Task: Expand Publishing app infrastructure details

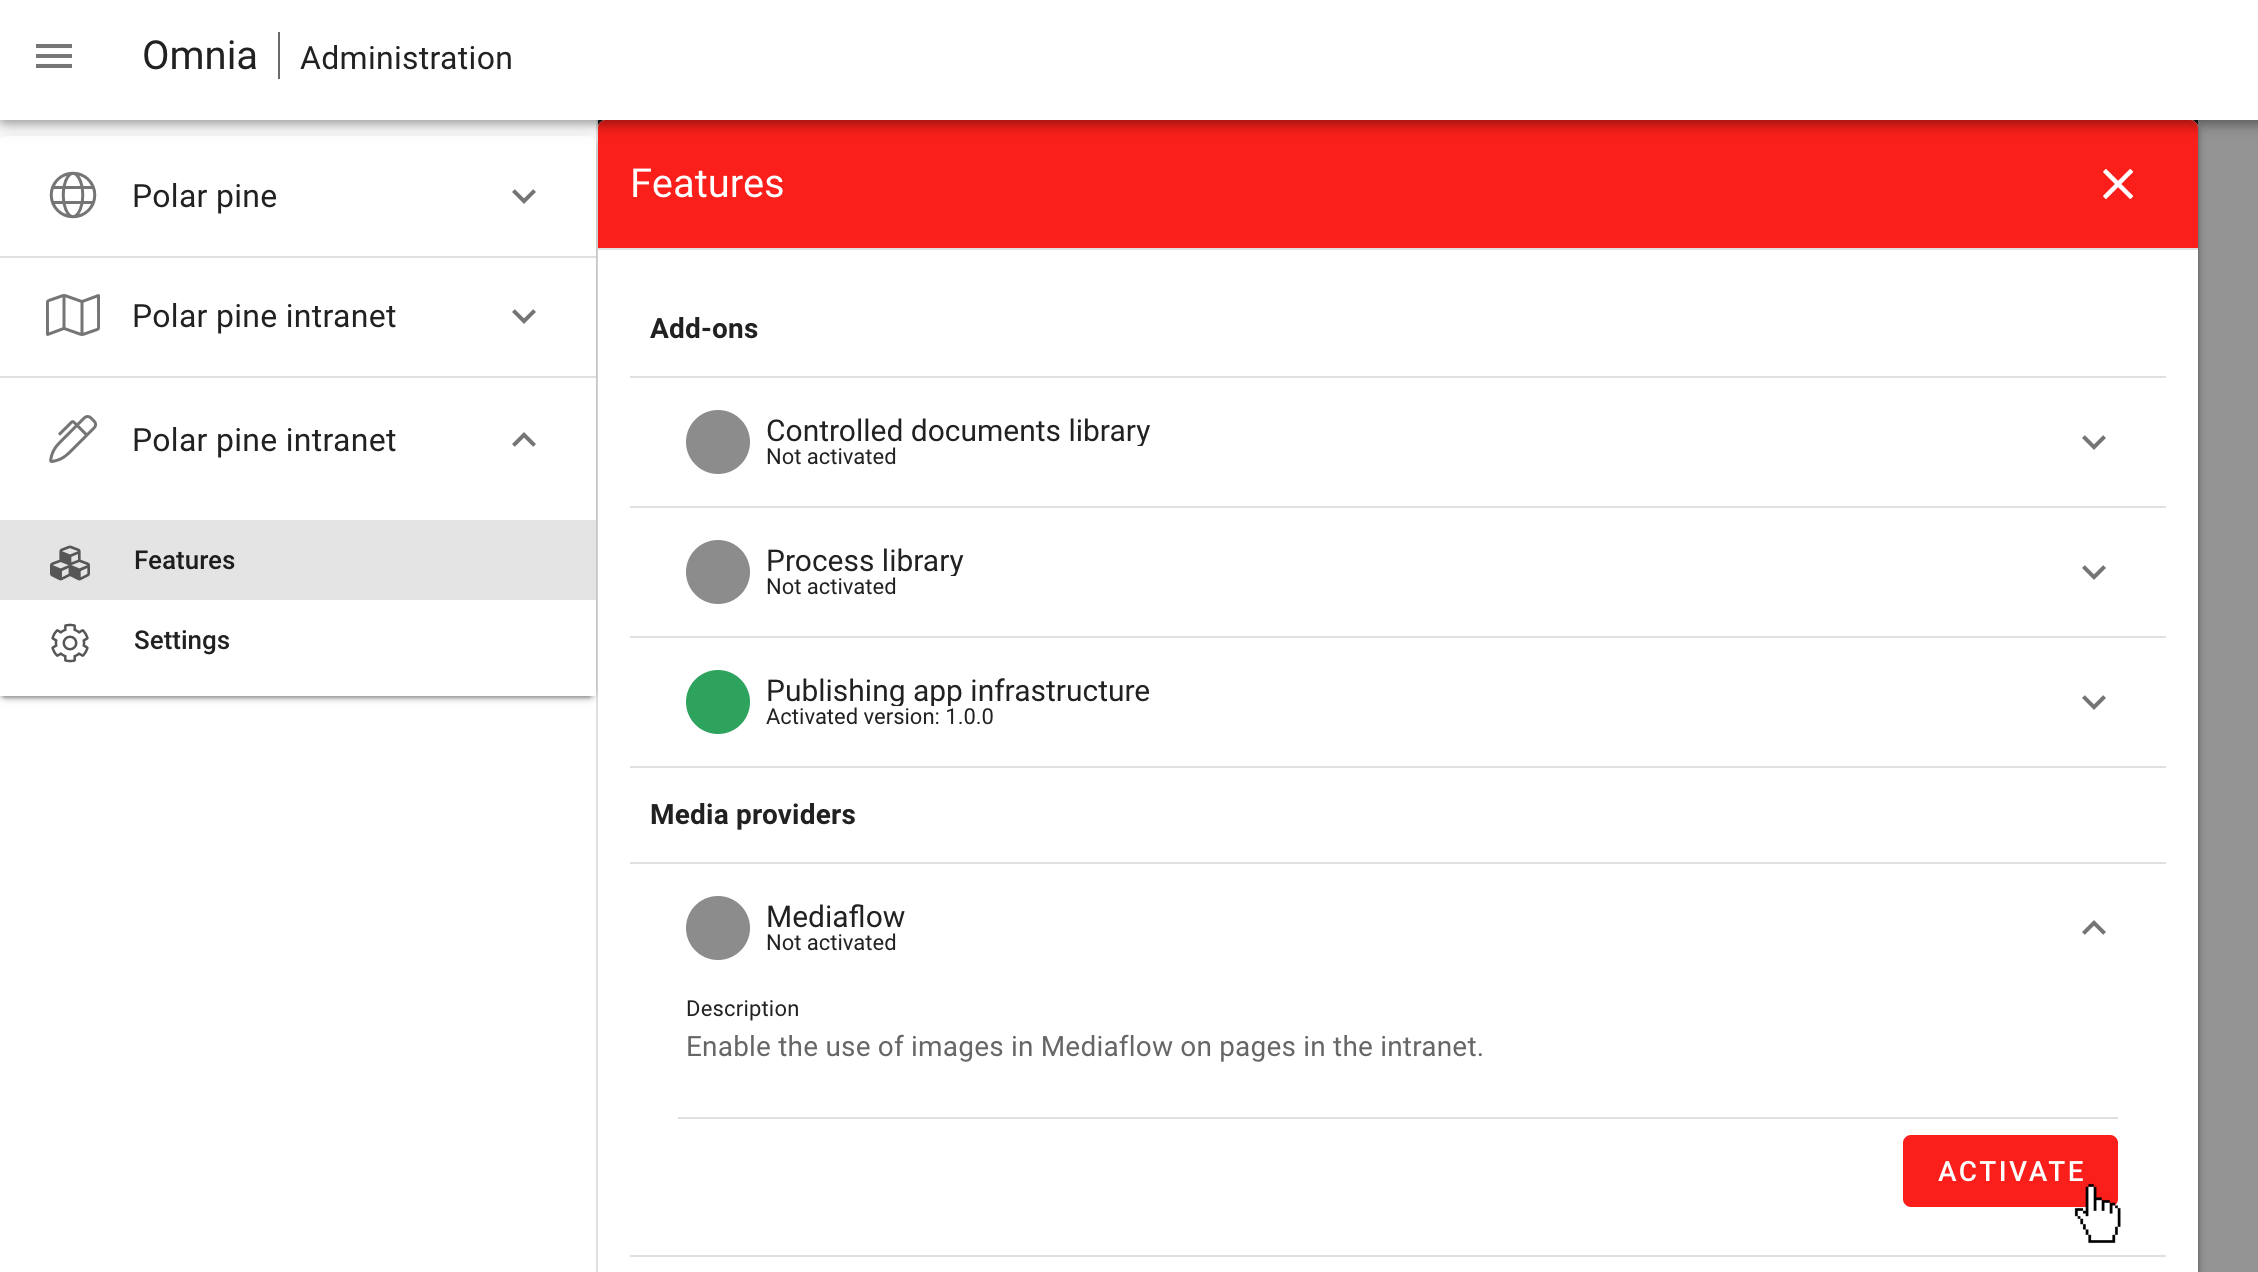Action: [2093, 702]
